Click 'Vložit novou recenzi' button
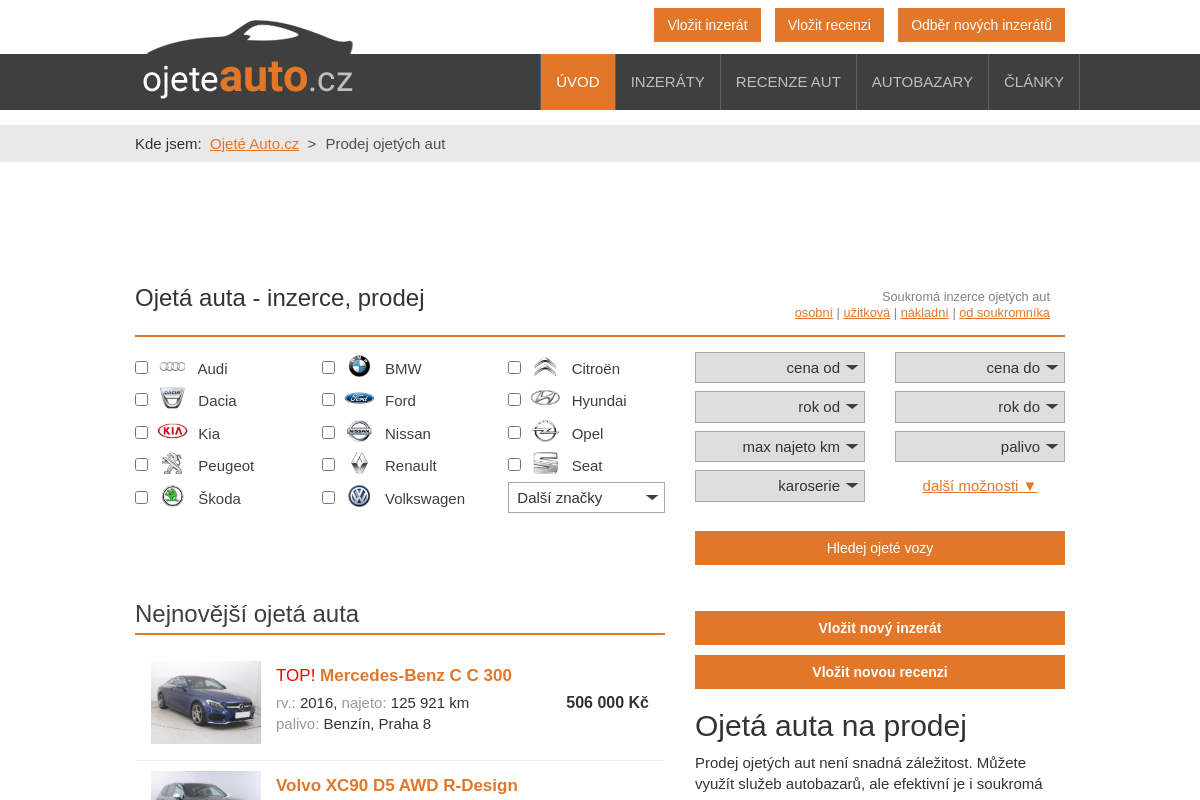1200x800 pixels. (880, 672)
